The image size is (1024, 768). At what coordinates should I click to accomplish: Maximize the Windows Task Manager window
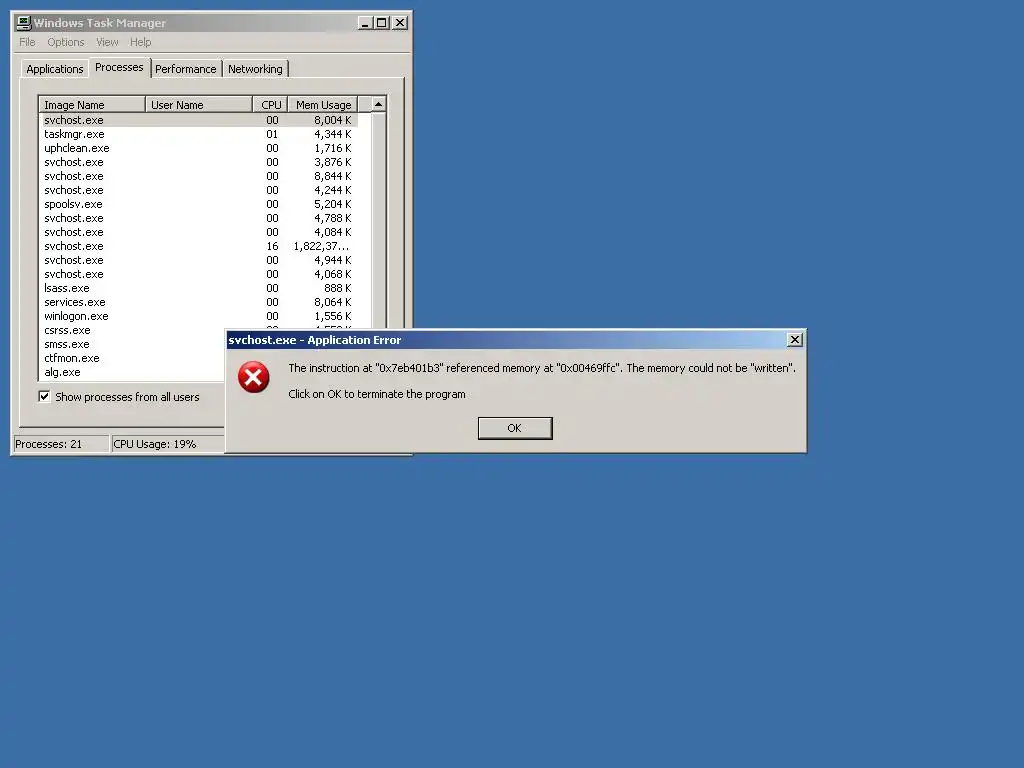coord(381,23)
